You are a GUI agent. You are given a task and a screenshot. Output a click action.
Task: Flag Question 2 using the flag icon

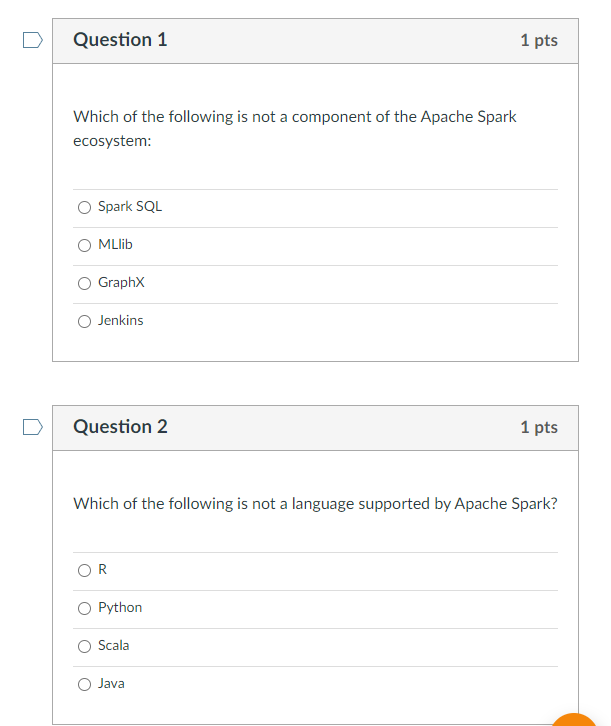[33, 427]
